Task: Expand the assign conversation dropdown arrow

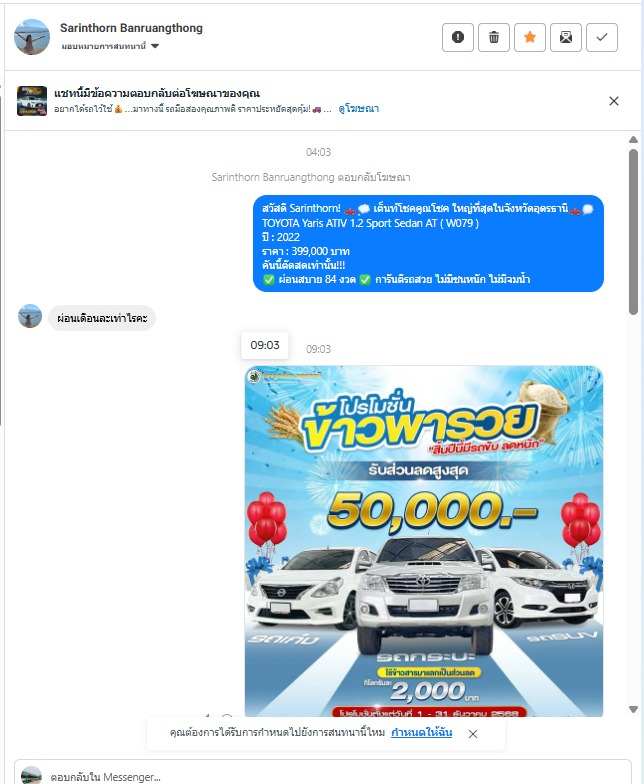Action: (x=155, y=46)
